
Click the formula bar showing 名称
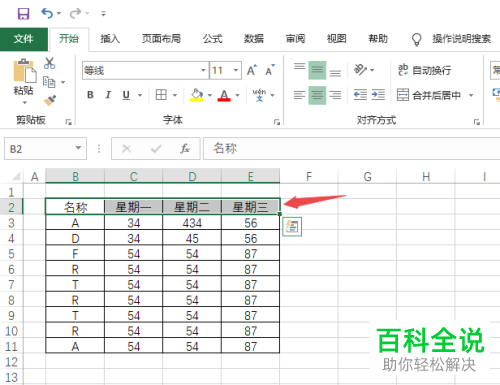(x=351, y=149)
